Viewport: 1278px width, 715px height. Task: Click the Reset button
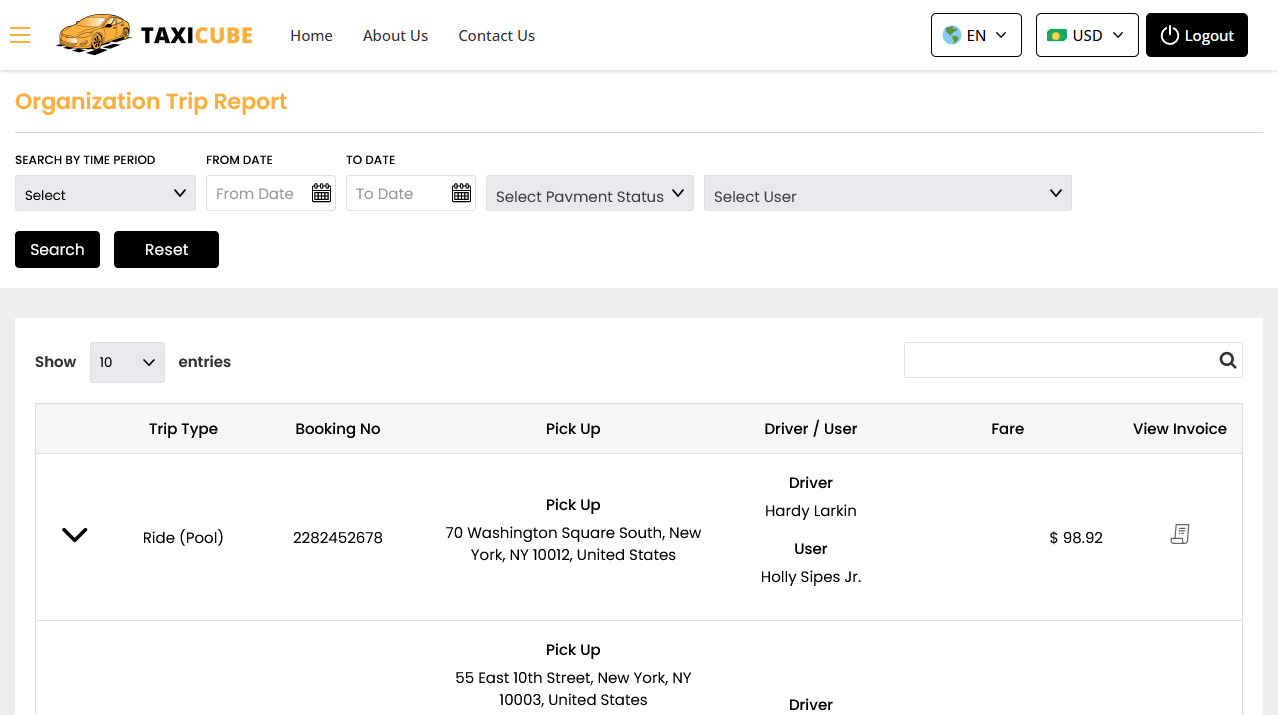166,250
